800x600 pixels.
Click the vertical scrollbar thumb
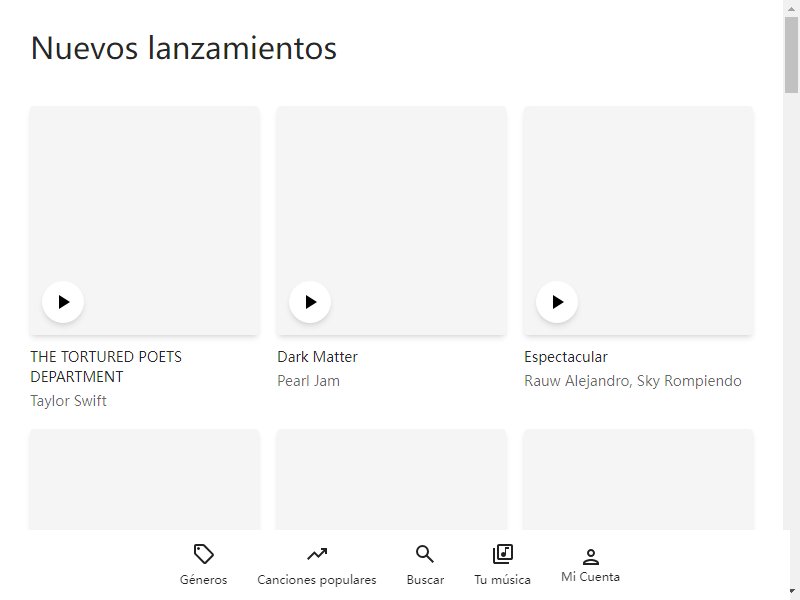point(791,55)
